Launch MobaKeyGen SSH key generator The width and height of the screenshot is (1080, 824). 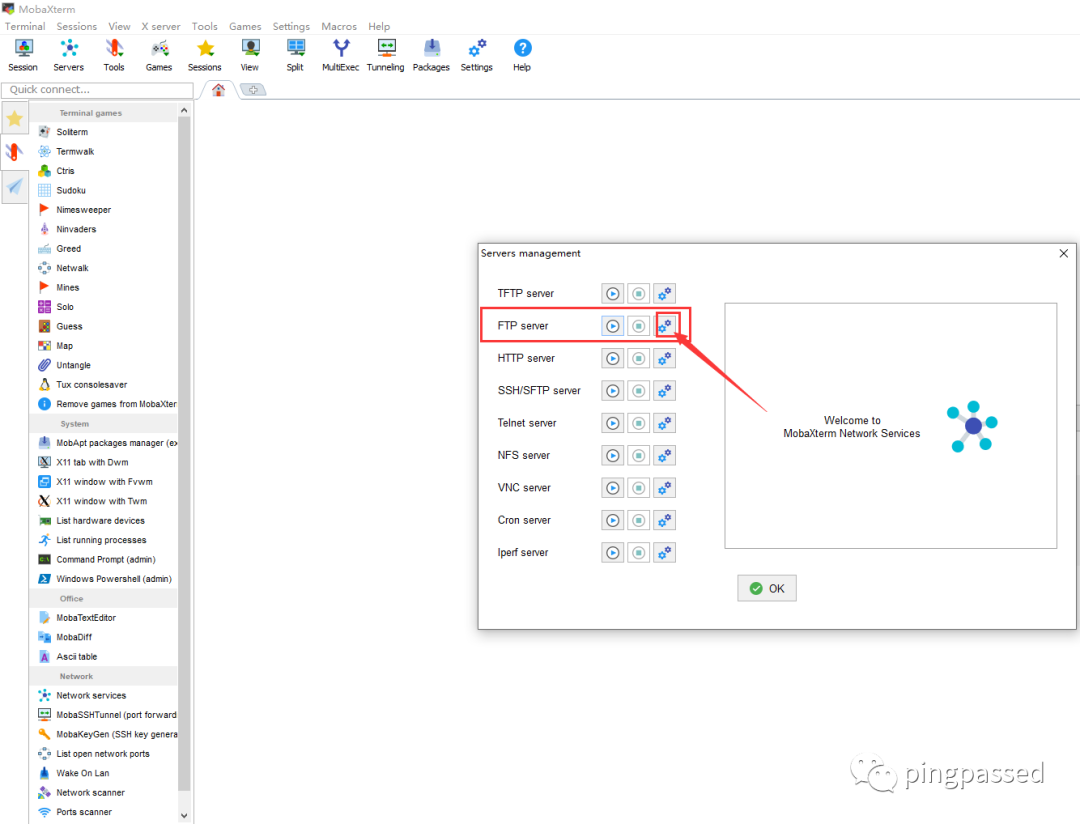point(107,734)
